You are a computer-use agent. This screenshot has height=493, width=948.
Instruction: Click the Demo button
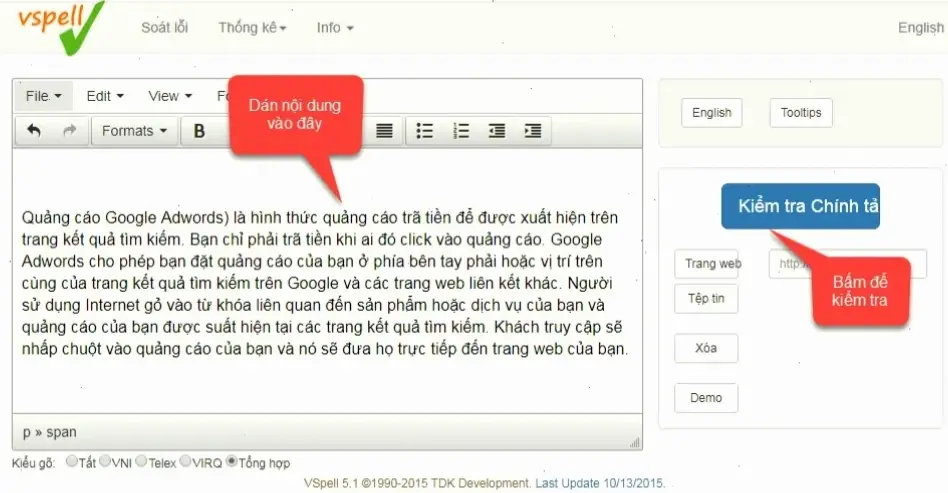(706, 398)
